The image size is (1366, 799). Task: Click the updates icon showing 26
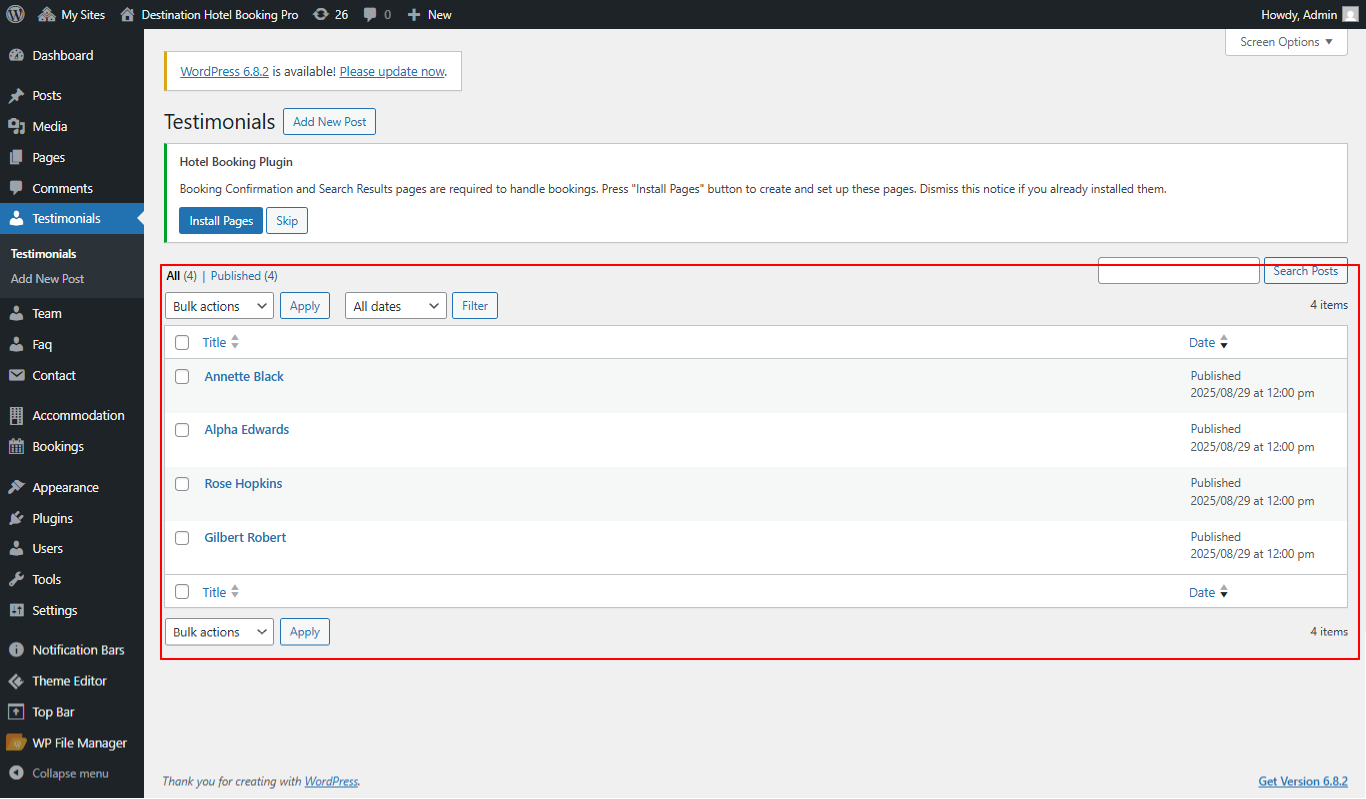pyautogui.click(x=330, y=14)
